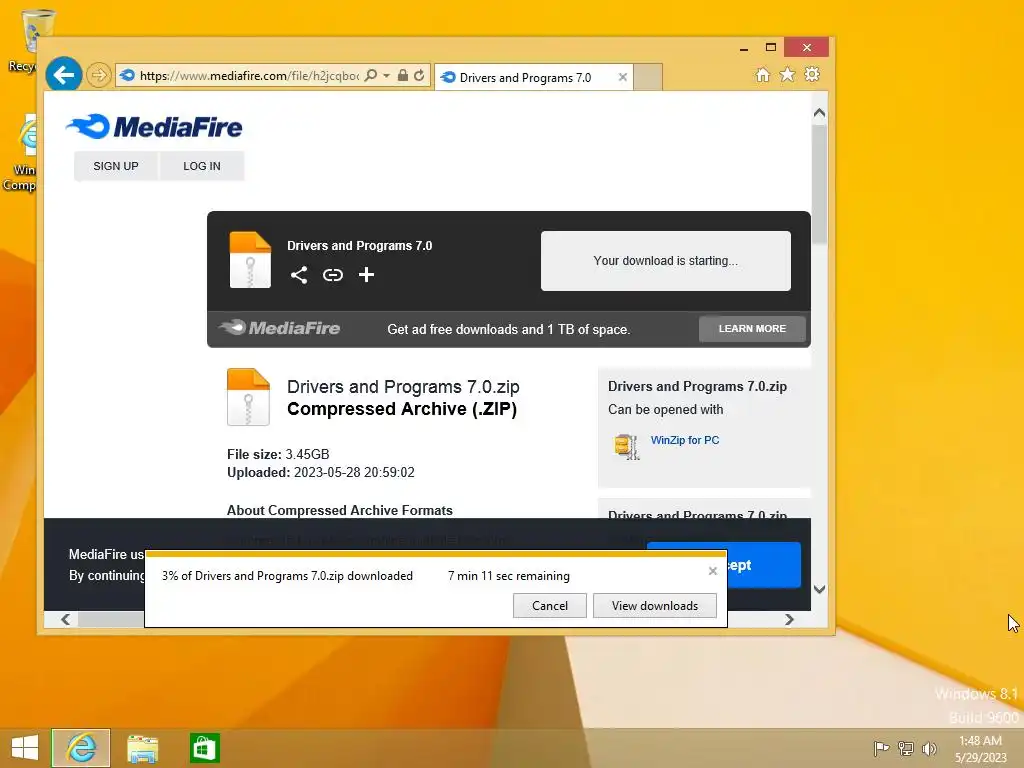This screenshot has width=1024, height=768.
Task: Click the grey MediaFire logo in ad strip
Action: (x=280, y=328)
